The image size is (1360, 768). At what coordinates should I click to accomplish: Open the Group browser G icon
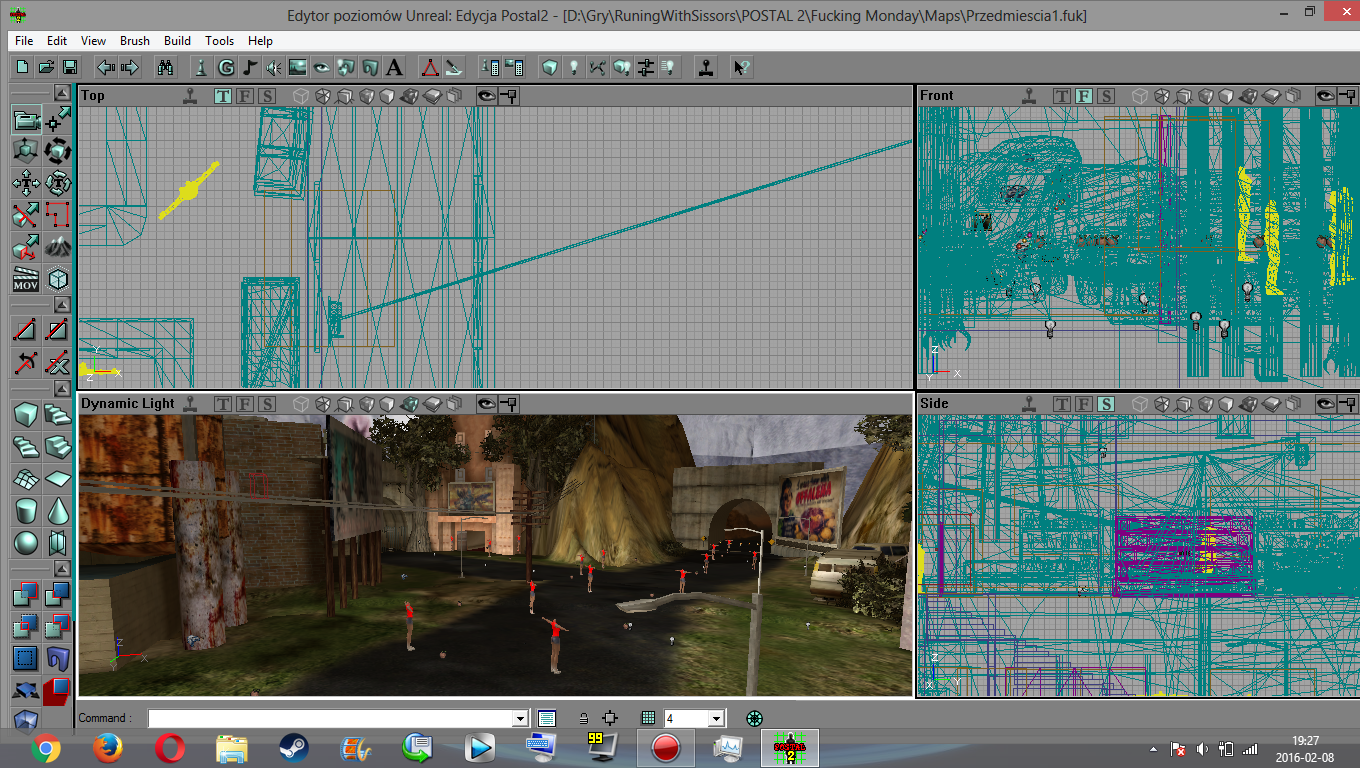(226, 67)
